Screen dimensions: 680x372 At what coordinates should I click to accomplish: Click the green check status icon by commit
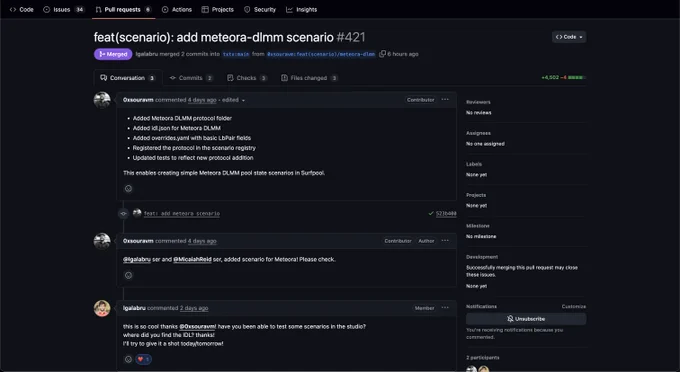click(x=431, y=213)
